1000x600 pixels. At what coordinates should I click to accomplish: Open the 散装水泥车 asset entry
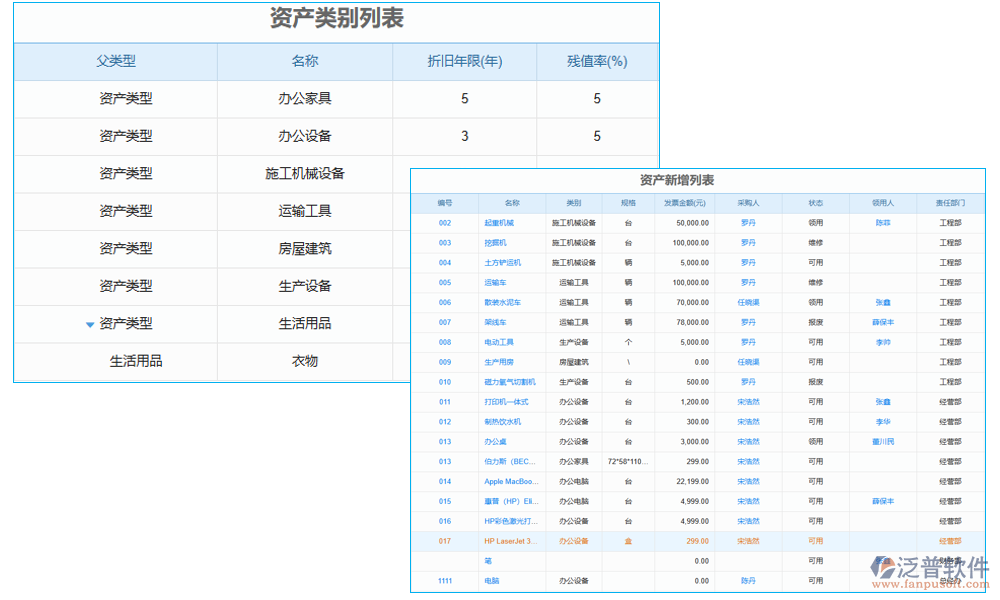point(502,302)
